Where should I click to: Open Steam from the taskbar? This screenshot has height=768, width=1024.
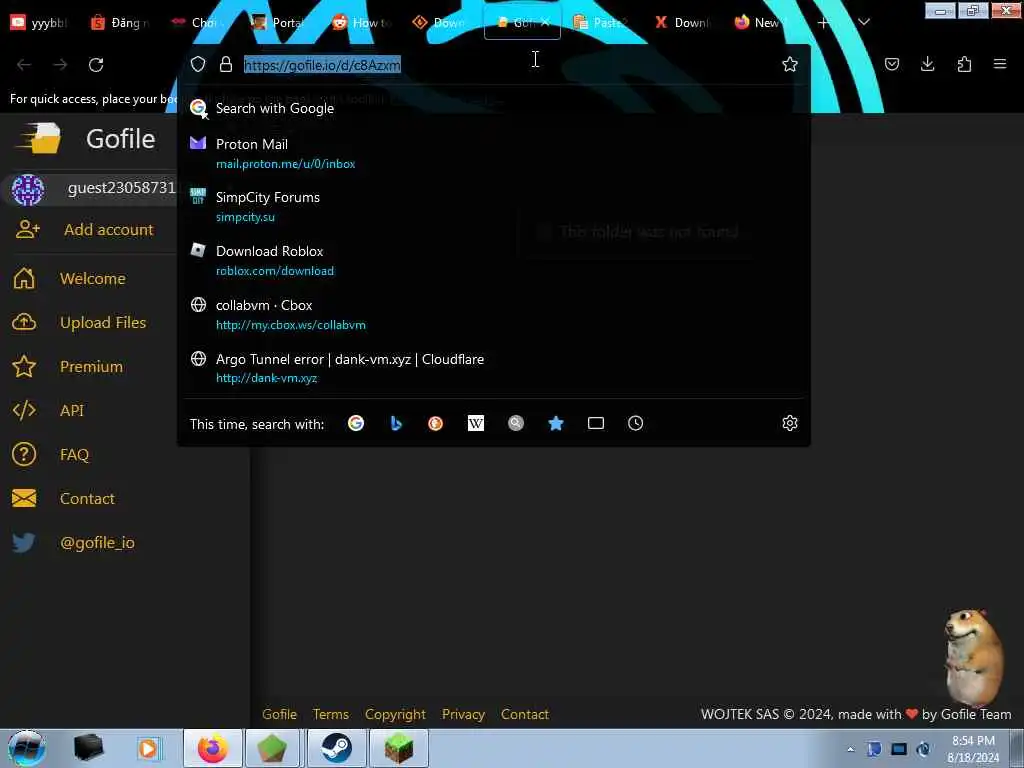pos(336,748)
